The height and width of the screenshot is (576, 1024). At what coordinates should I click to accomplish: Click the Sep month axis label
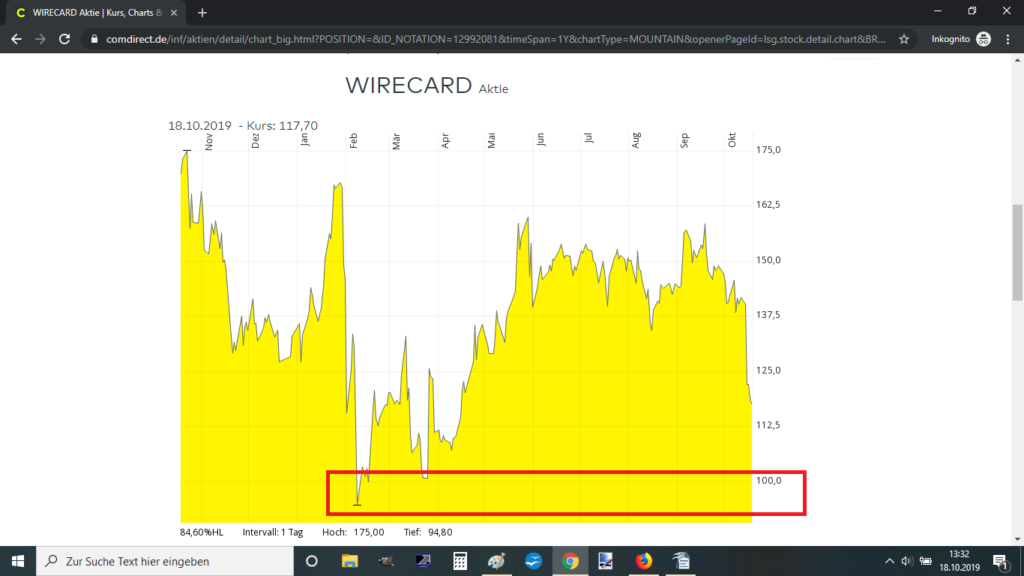pos(684,140)
